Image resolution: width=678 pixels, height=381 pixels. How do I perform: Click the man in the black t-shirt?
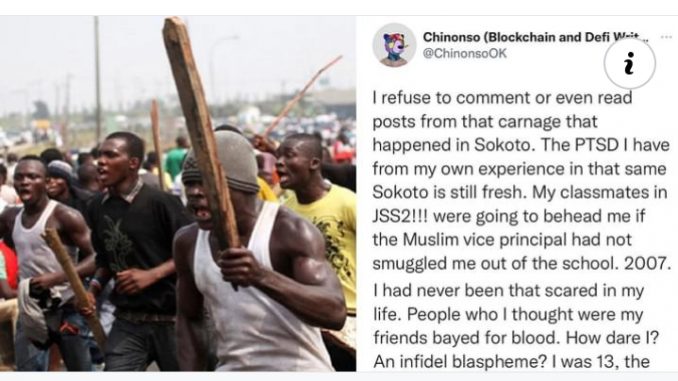pos(138,242)
